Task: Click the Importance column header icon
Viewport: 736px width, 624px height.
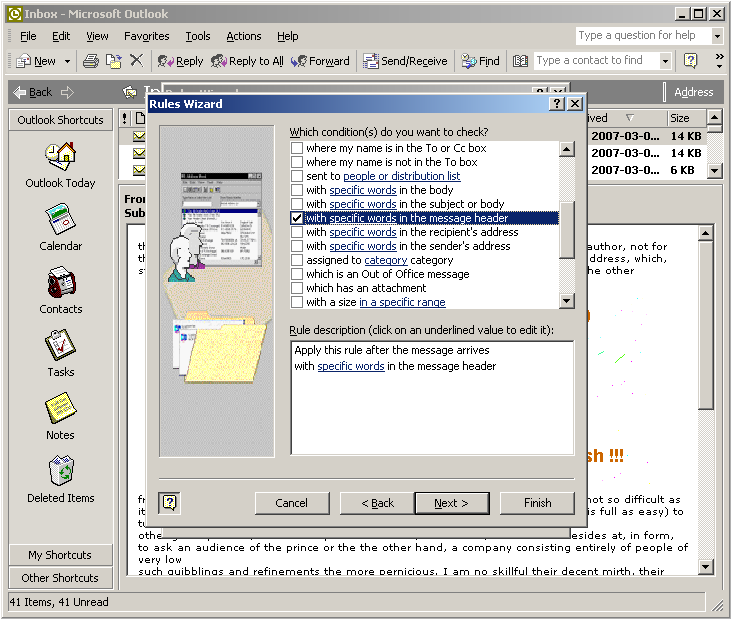Action: tap(125, 119)
